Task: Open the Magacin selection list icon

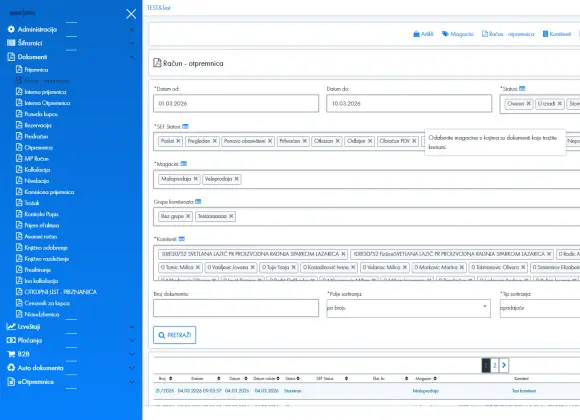Action: 184,164
